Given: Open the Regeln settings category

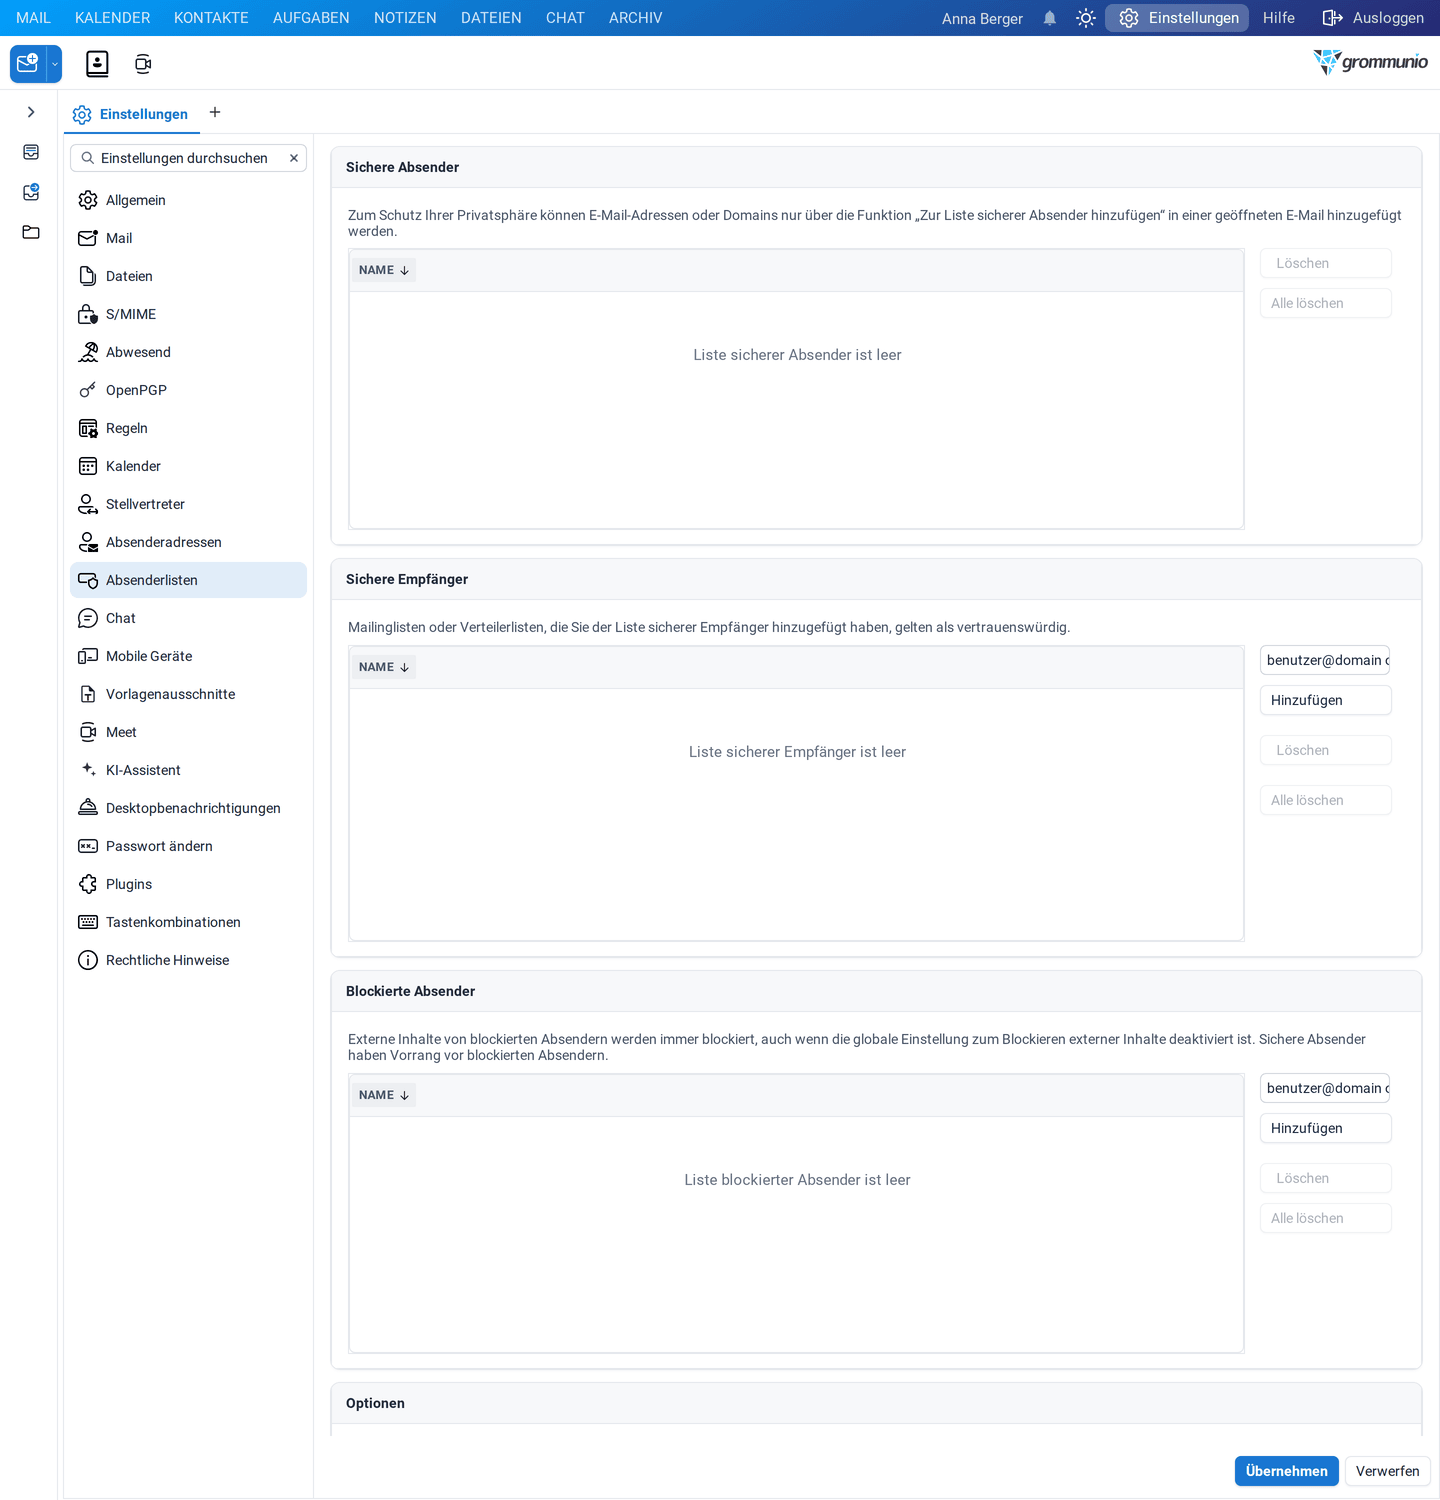Looking at the screenshot, I should (188, 428).
